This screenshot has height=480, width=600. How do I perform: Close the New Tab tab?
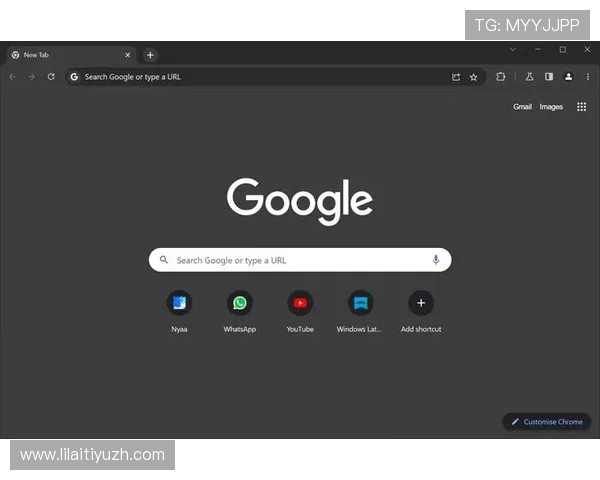point(127,55)
